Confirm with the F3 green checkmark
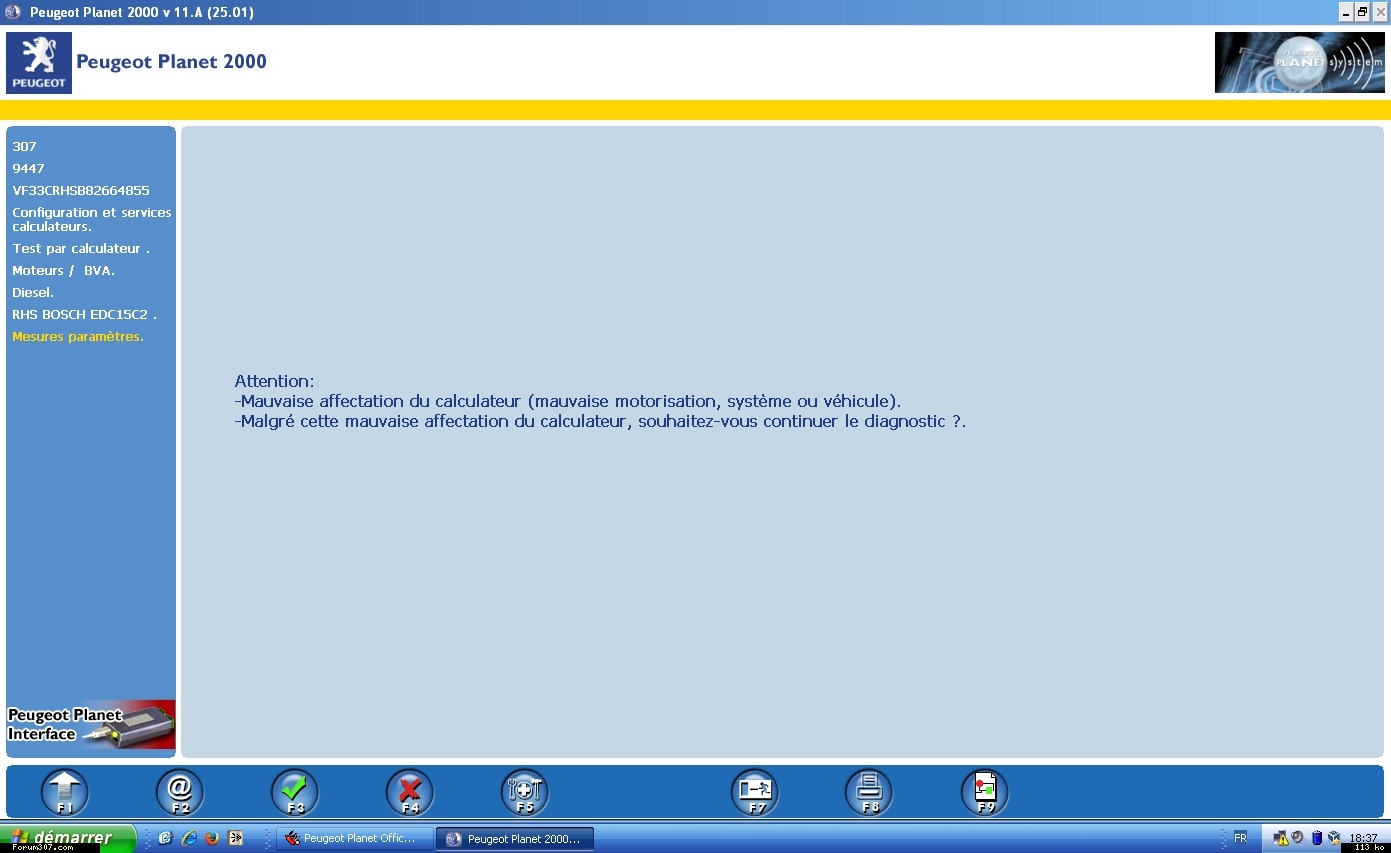This screenshot has height=853, width=1391. (x=295, y=792)
